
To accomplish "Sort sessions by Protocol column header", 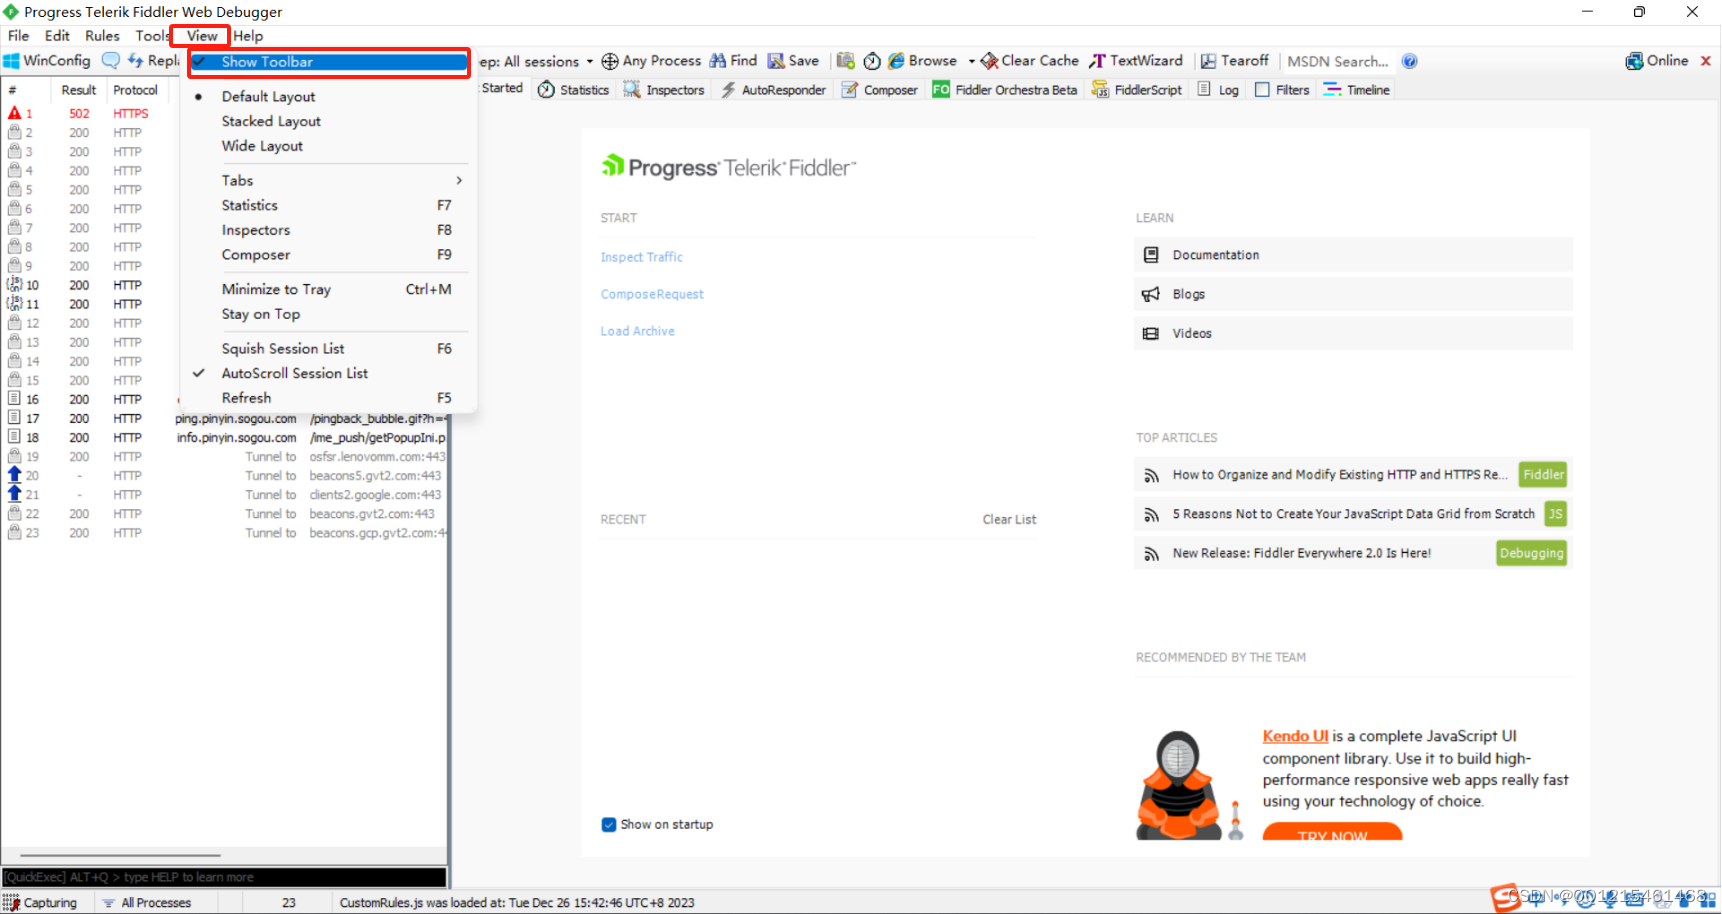I will [x=135, y=90].
